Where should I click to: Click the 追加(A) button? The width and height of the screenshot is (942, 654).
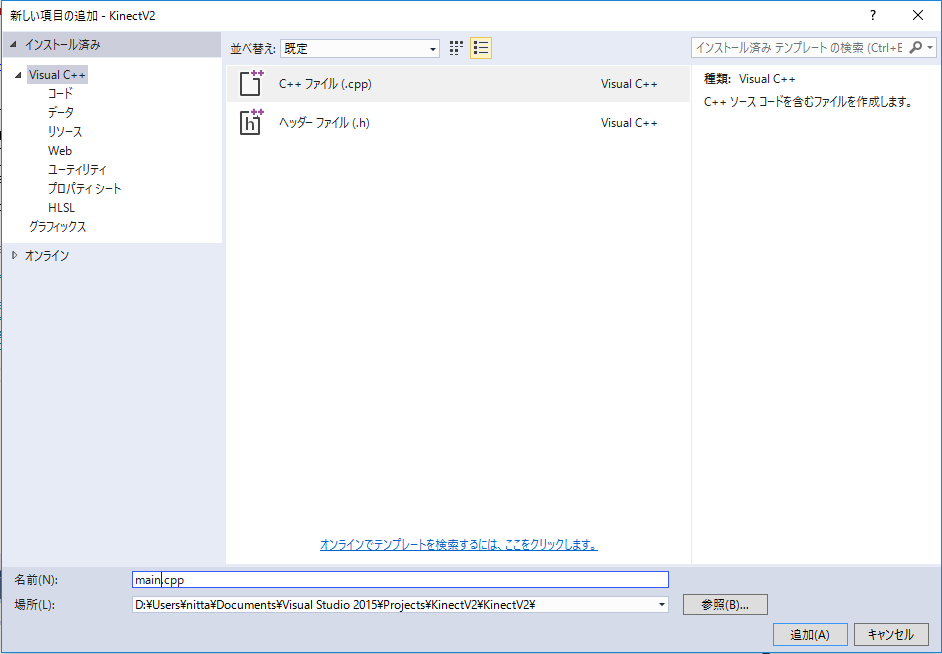click(810, 634)
